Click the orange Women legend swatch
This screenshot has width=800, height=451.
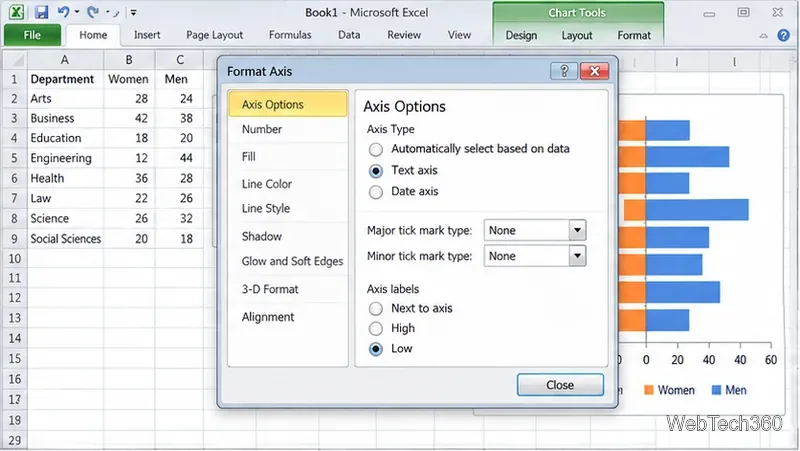pos(648,390)
